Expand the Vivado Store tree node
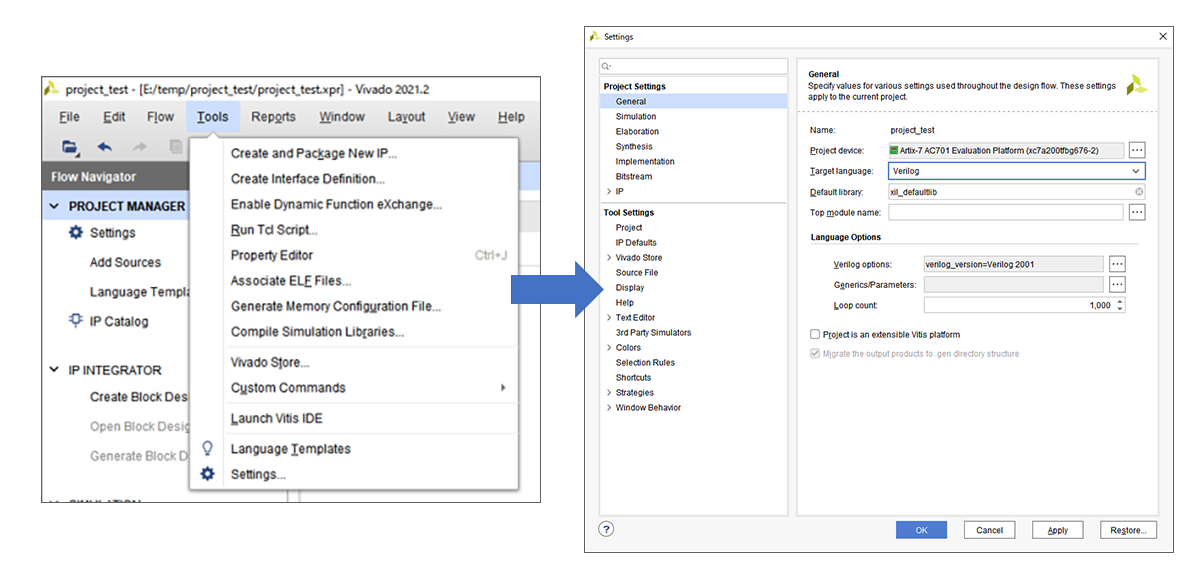The height and width of the screenshot is (579, 1200). click(608, 258)
